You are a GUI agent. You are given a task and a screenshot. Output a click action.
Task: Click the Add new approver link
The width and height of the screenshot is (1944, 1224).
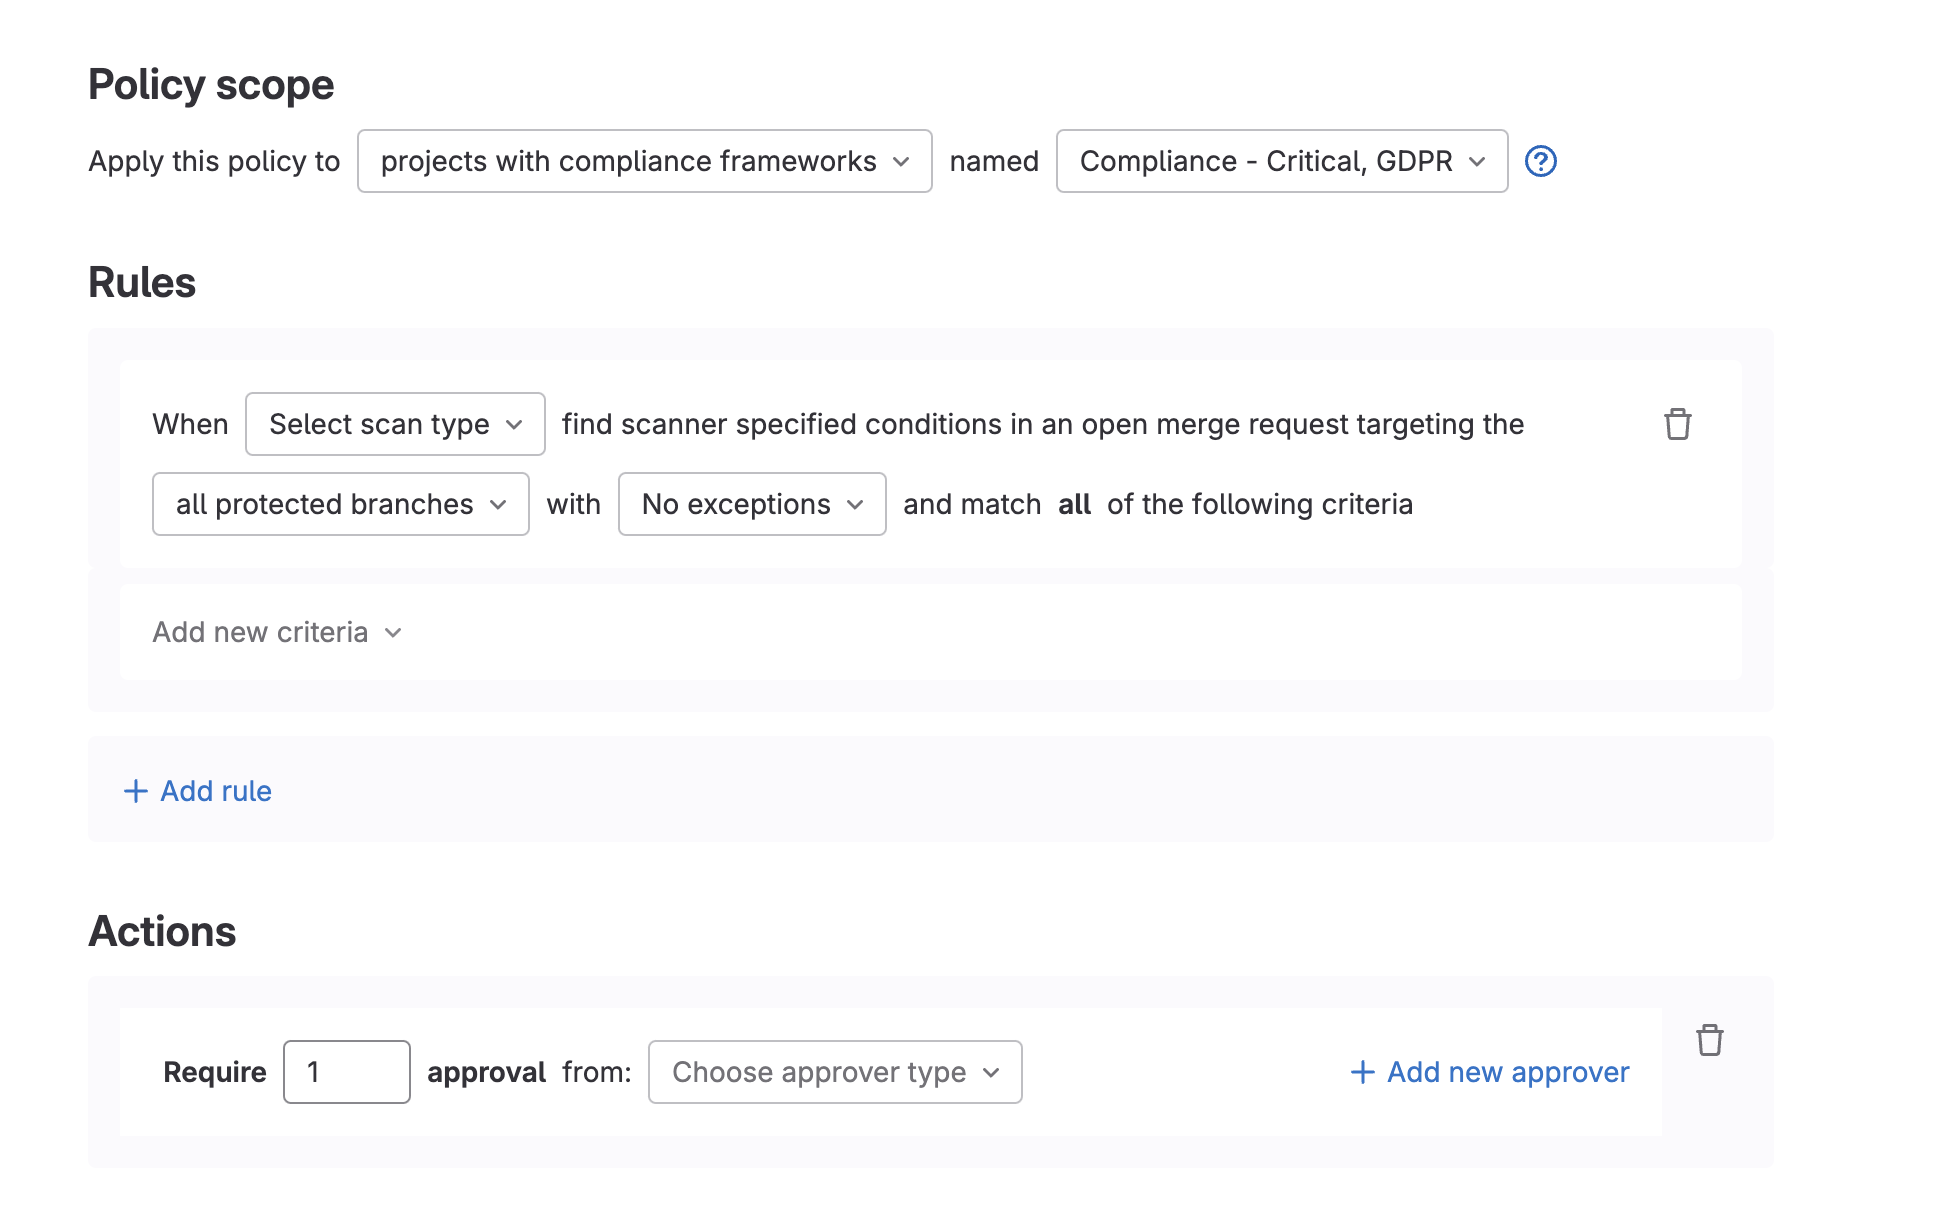pyautogui.click(x=1490, y=1070)
